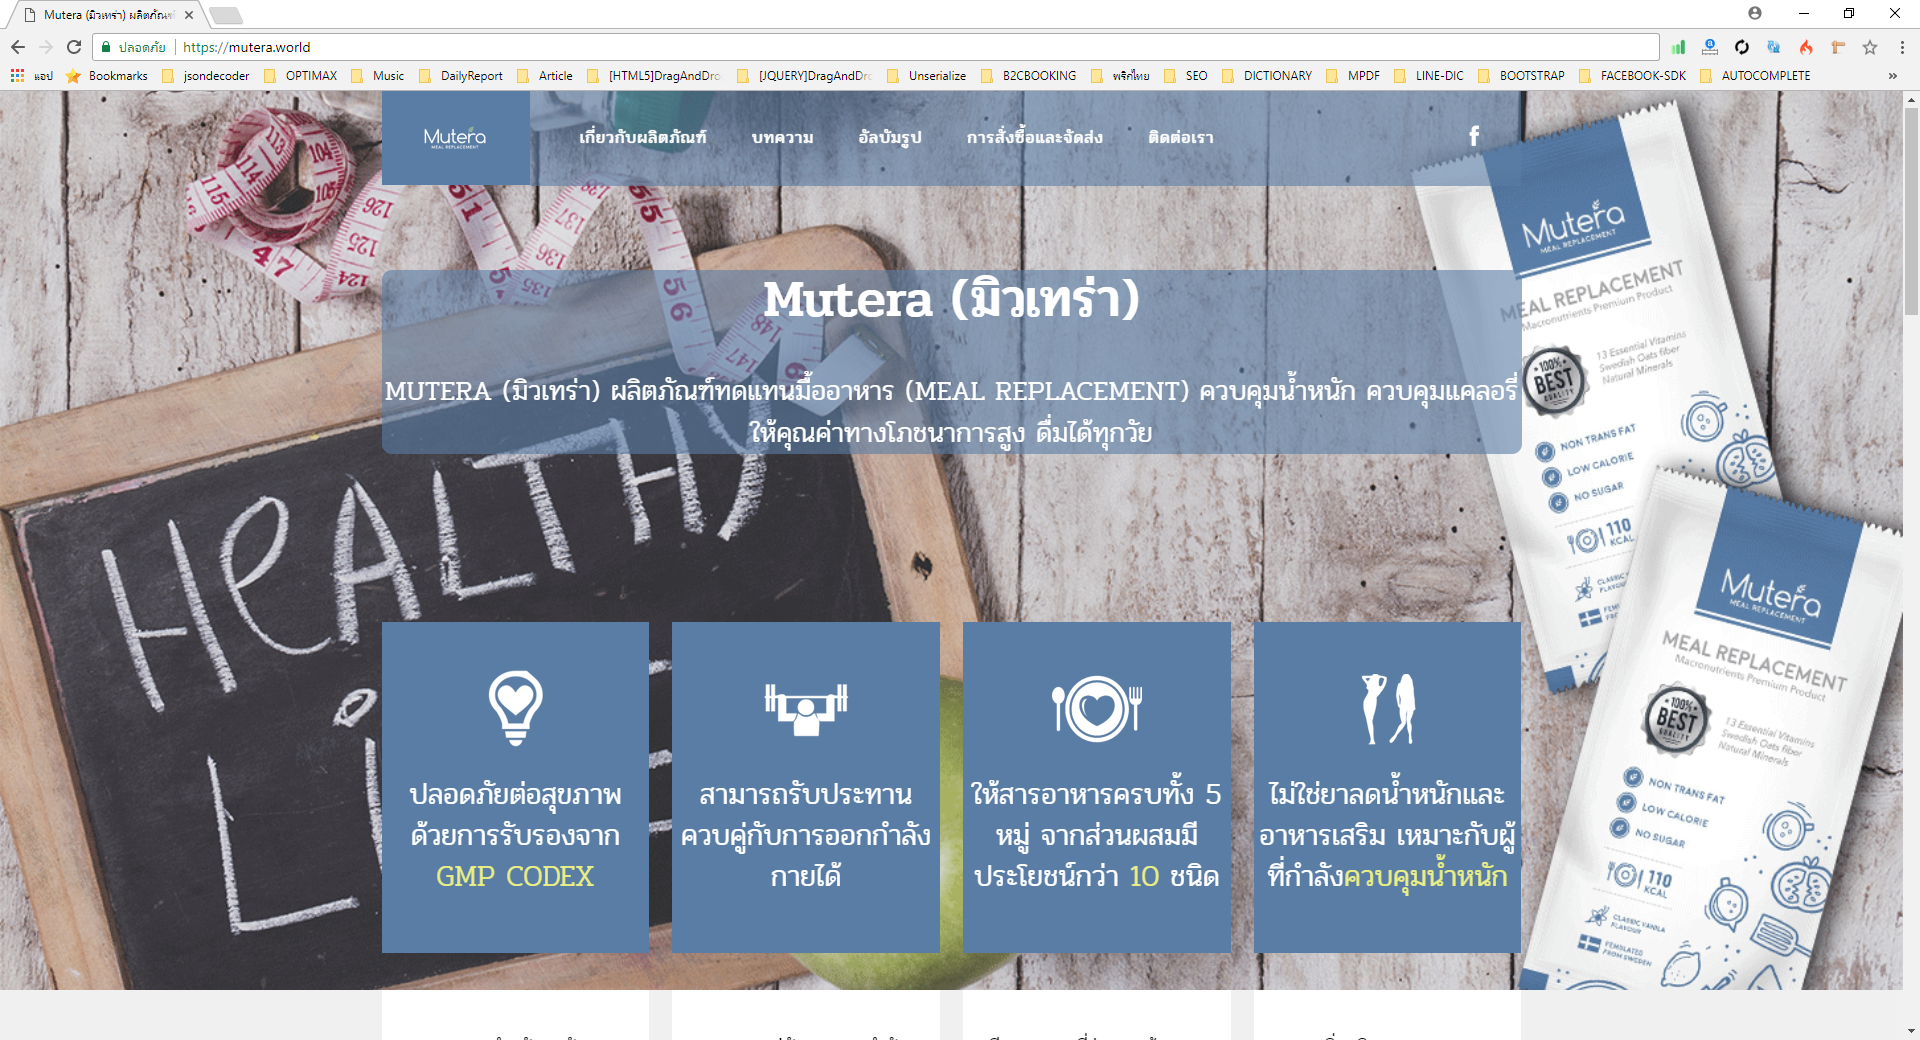Image resolution: width=1920 pixels, height=1040 pixels.
Task: Click the 5 food groups feature card text
Action: pyautogui.click(x=1097, y=835)
